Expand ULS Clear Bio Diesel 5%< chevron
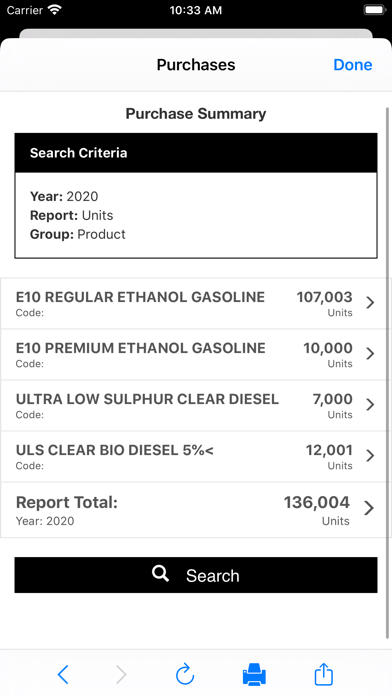 (x=370, y=456)
